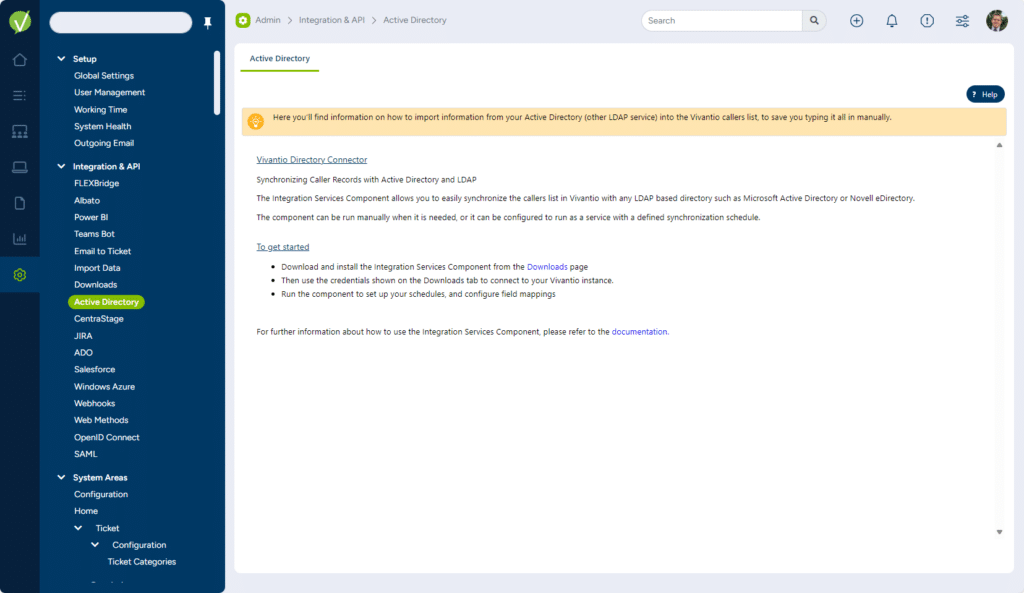Image resolution: width=1024 pixels, height=593 pixels.
Task: Click the laptop assets icon in left rail
Action: tap(19, 167)
